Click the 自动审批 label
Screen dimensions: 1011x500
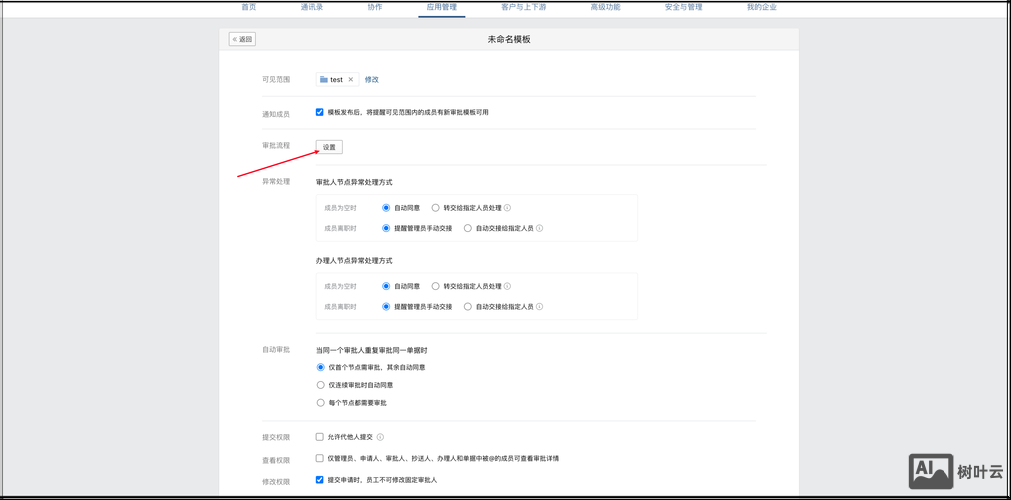click(276, 349)
